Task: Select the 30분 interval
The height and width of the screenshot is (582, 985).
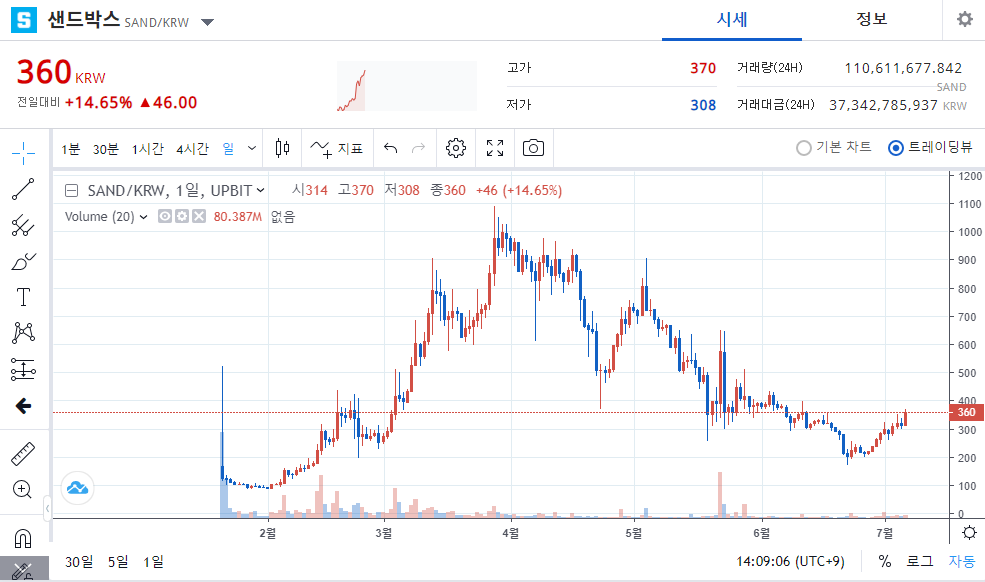Action: coord(106,149)
